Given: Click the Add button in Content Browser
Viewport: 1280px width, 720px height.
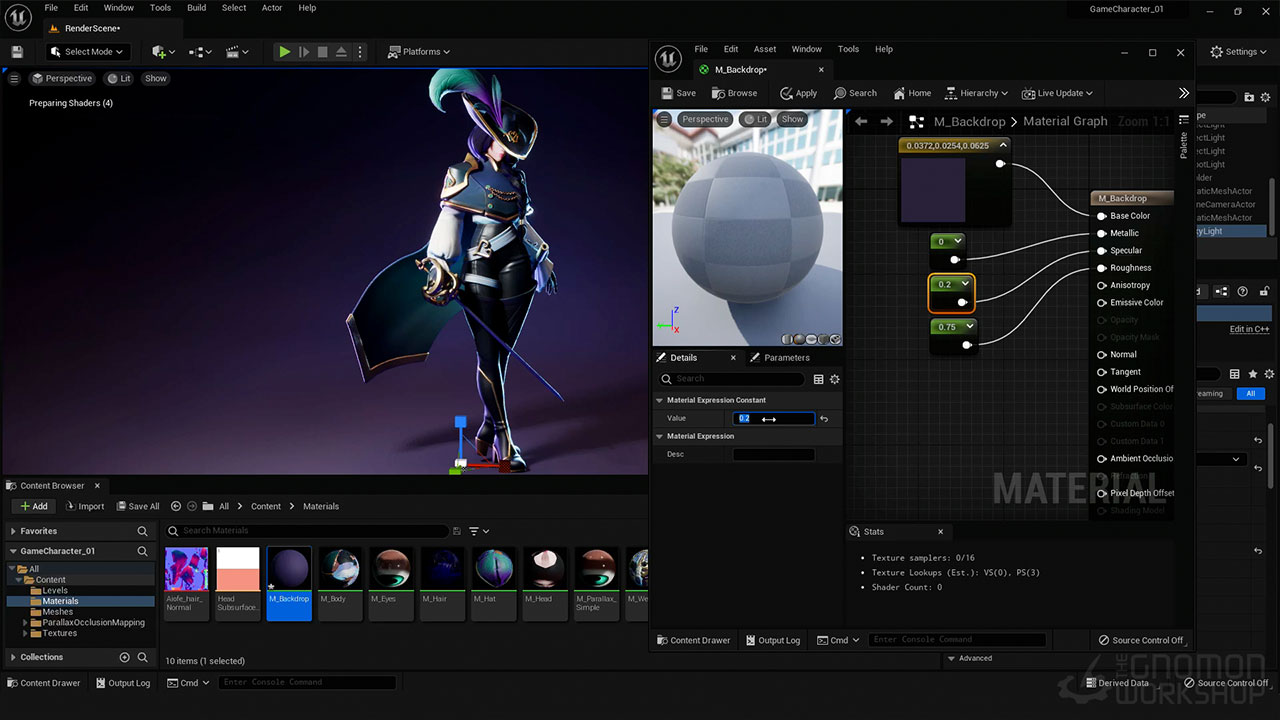Looking at the screenshot, I should (x=34, y=506).
